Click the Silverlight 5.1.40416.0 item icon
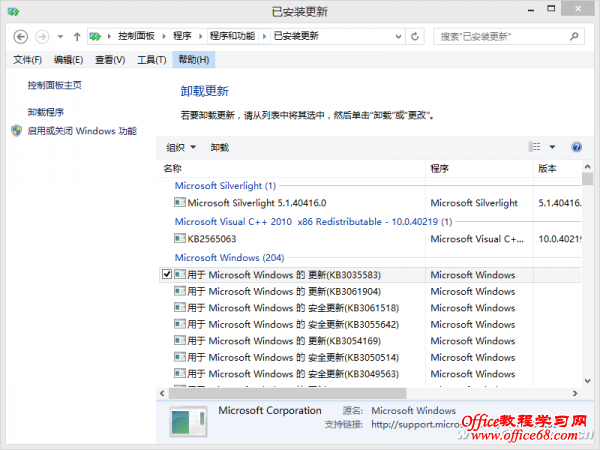 [180, 202]
